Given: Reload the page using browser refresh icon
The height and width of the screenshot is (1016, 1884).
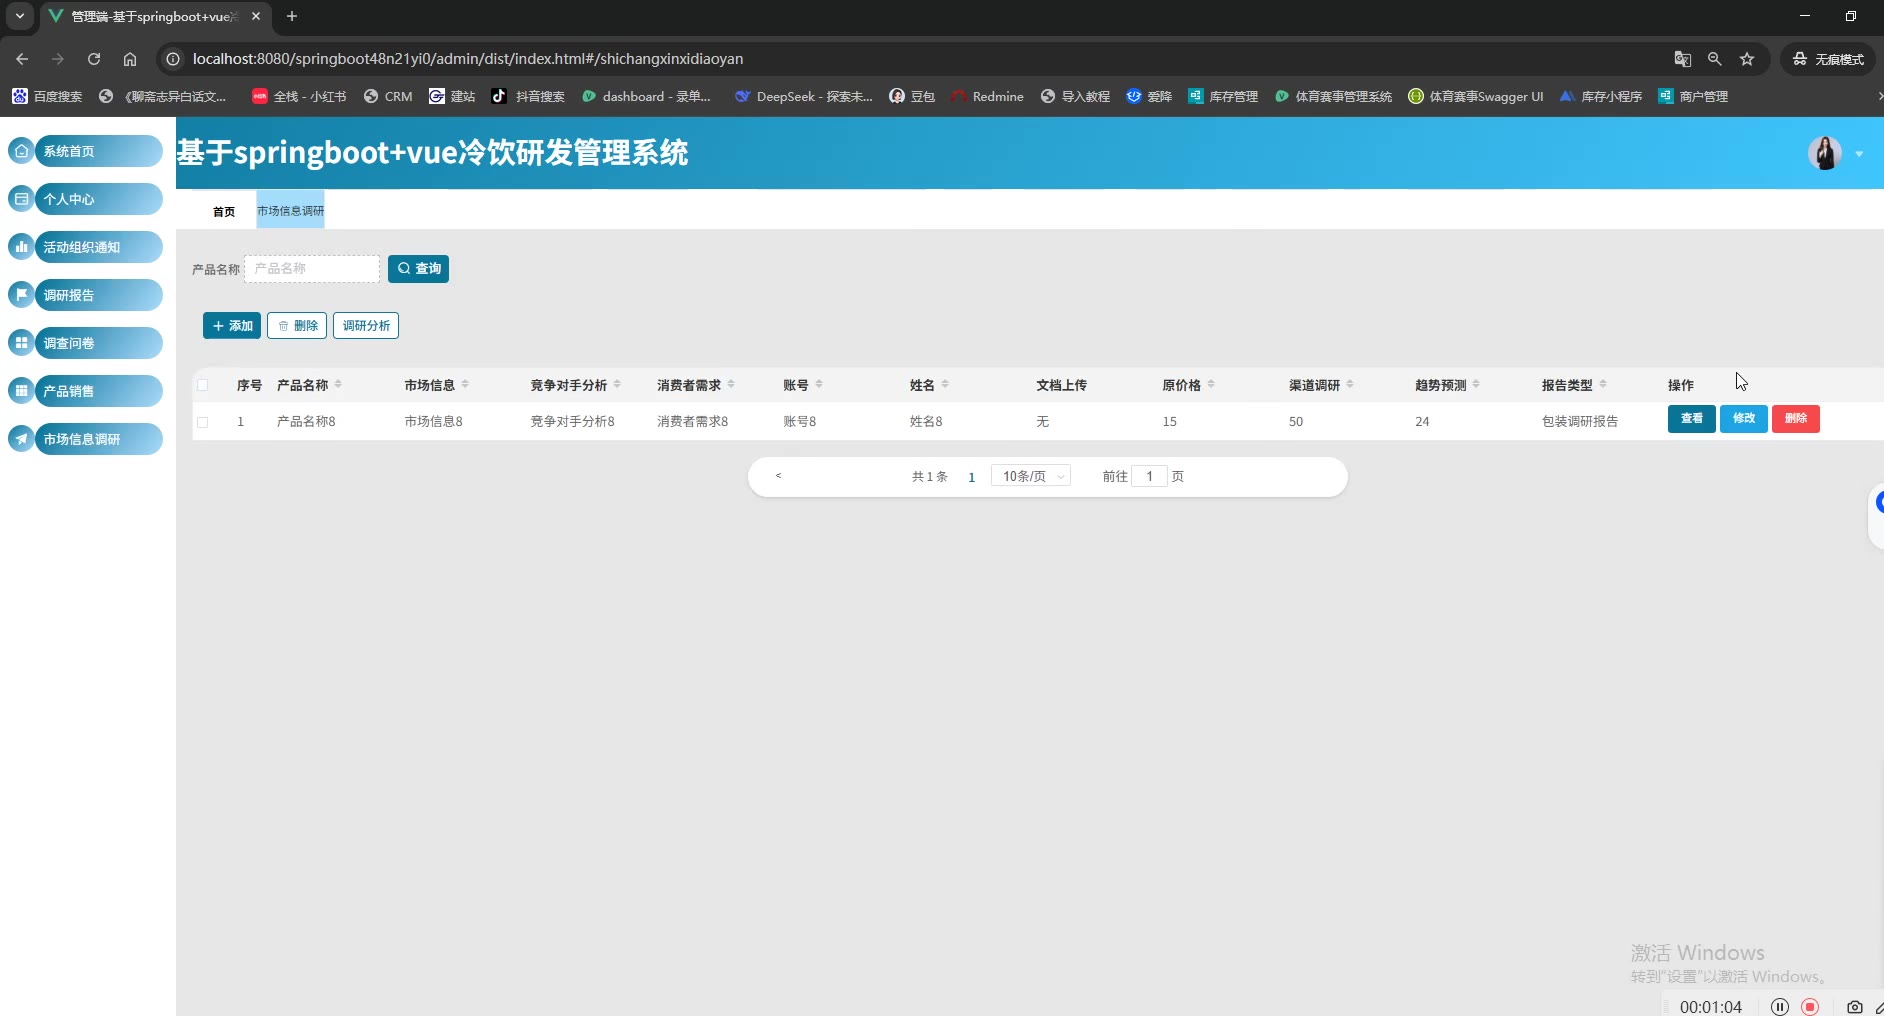Looking at the screenshot, I should pyautogui.click(x=94, y=59).
